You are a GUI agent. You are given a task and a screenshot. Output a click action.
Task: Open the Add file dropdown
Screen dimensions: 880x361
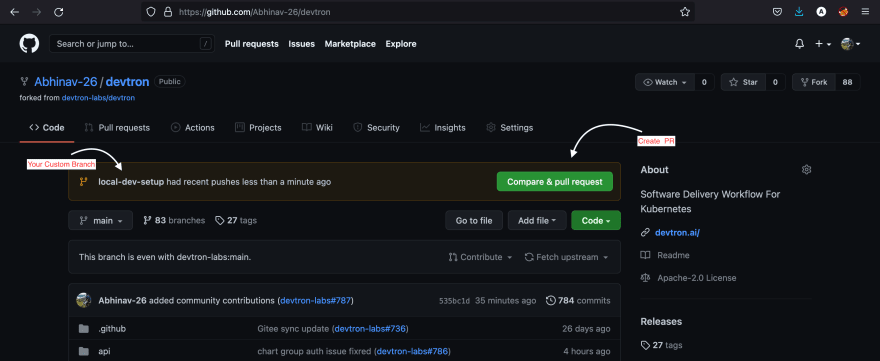(537, 221)
